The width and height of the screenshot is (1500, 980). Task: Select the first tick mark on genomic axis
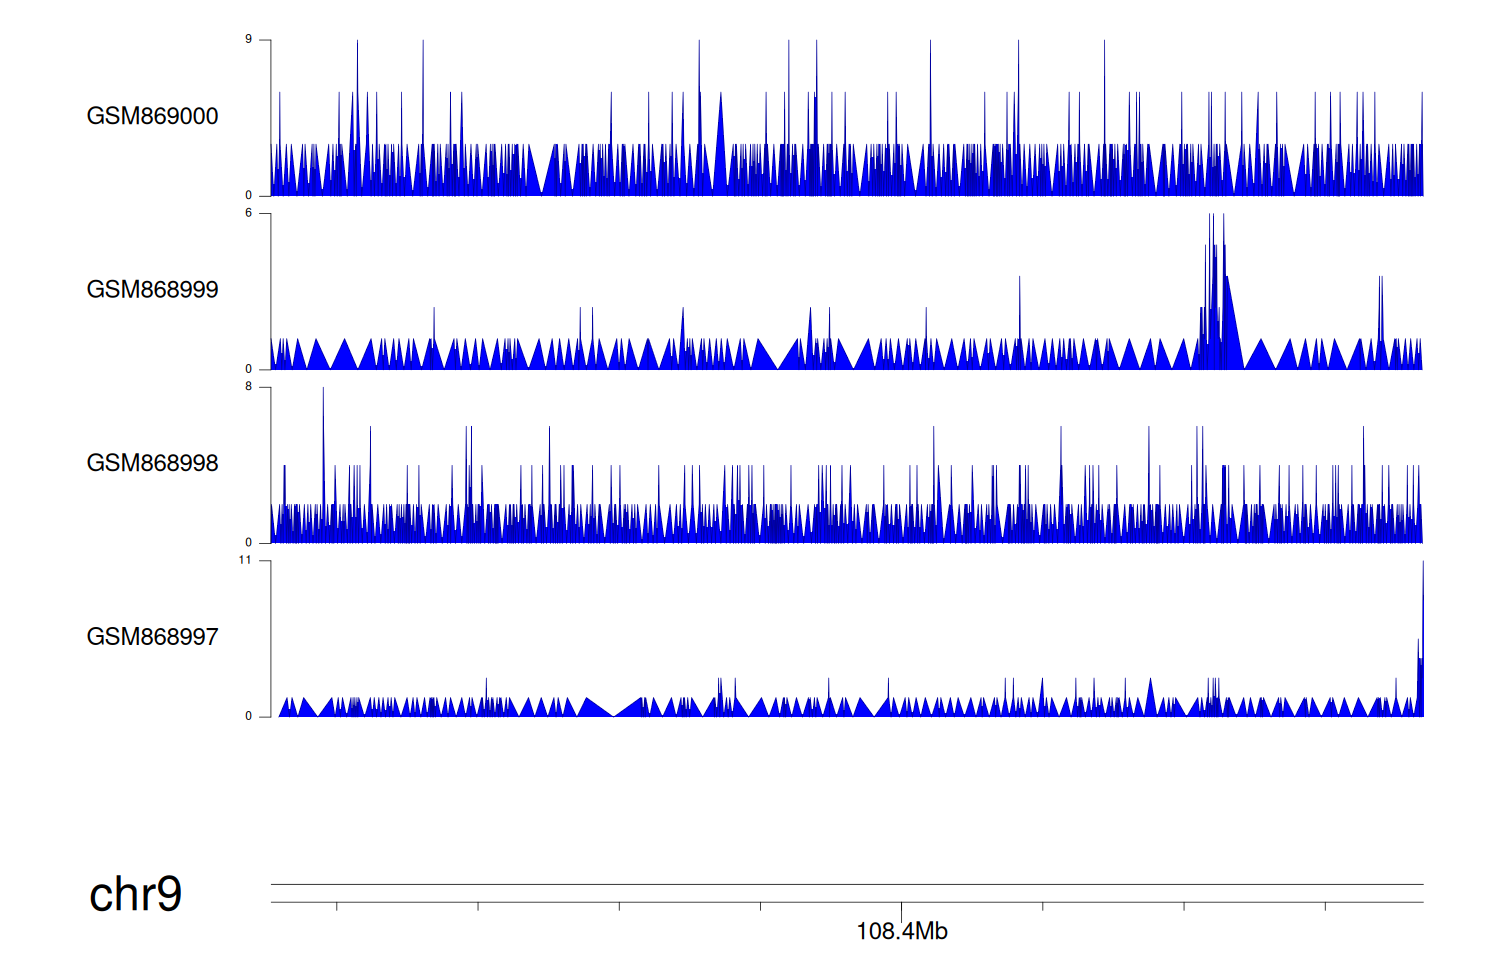337,906
